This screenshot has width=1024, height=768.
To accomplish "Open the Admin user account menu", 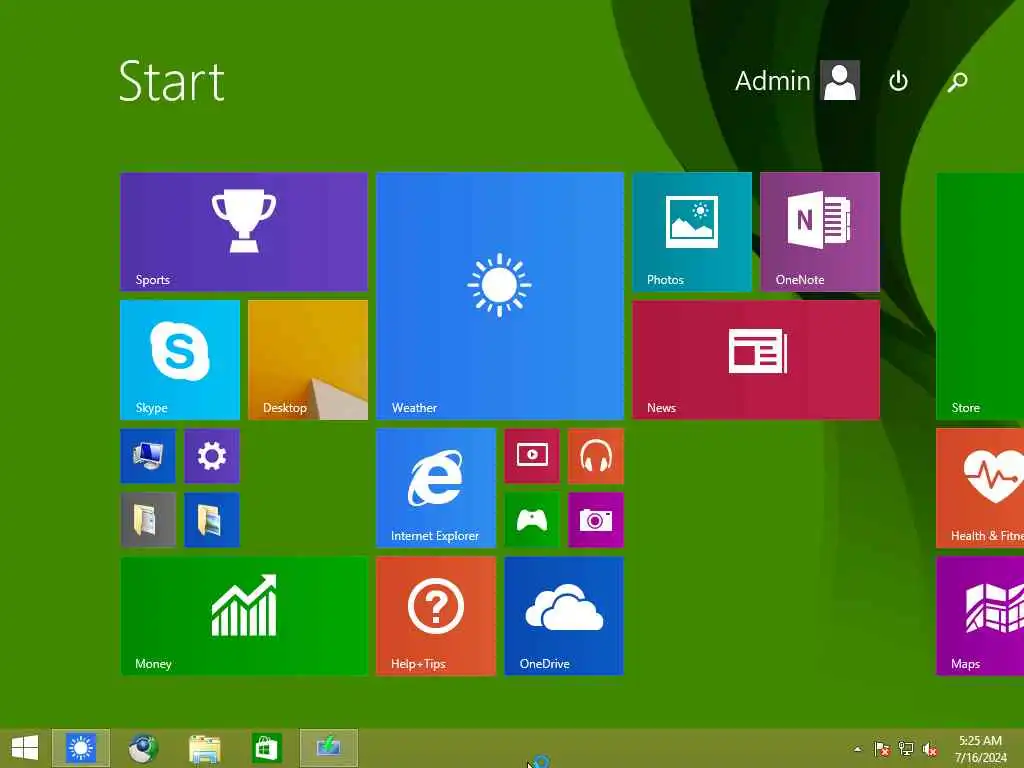I will (x=797, y=80).
